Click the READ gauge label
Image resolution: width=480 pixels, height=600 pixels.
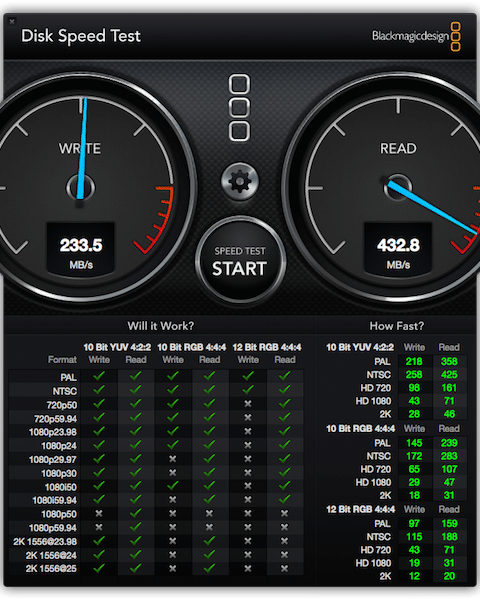398,148
